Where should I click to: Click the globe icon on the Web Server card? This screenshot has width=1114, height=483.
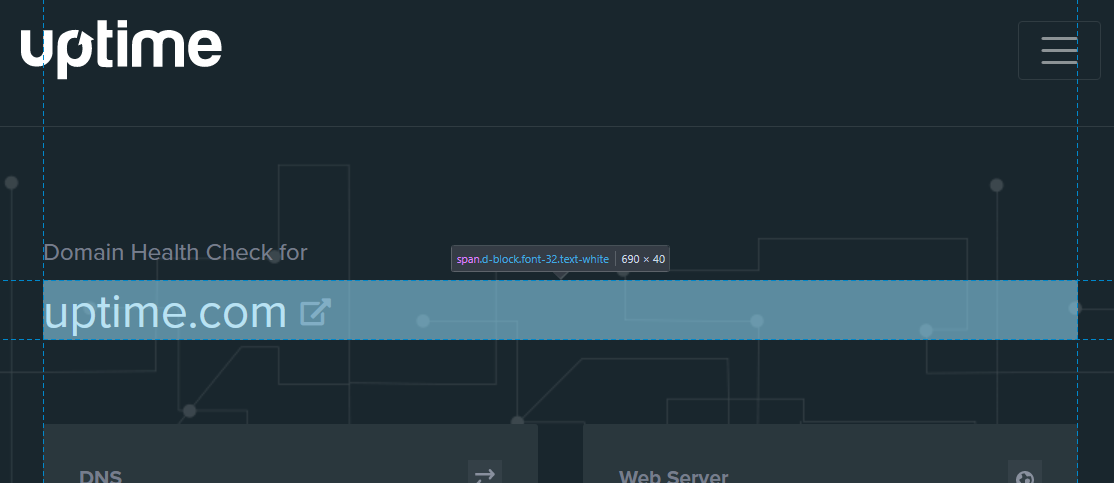(1024, 474)
